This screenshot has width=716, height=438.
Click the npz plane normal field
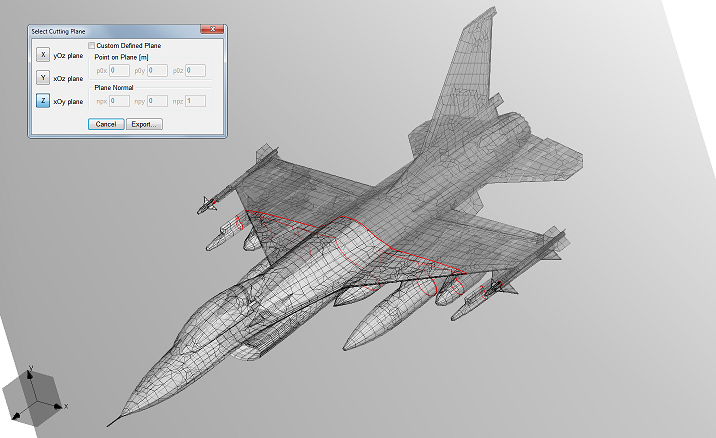pyautogui.click(x=195, y=101)
